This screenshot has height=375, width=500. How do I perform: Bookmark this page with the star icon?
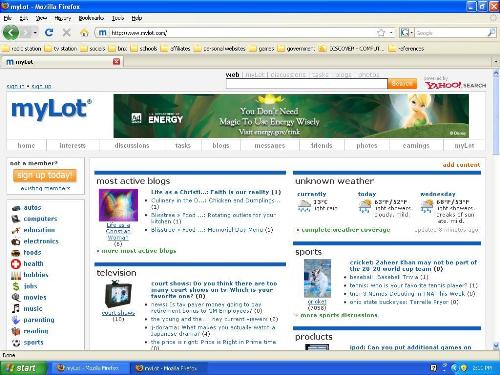click(x=381, y=32)
